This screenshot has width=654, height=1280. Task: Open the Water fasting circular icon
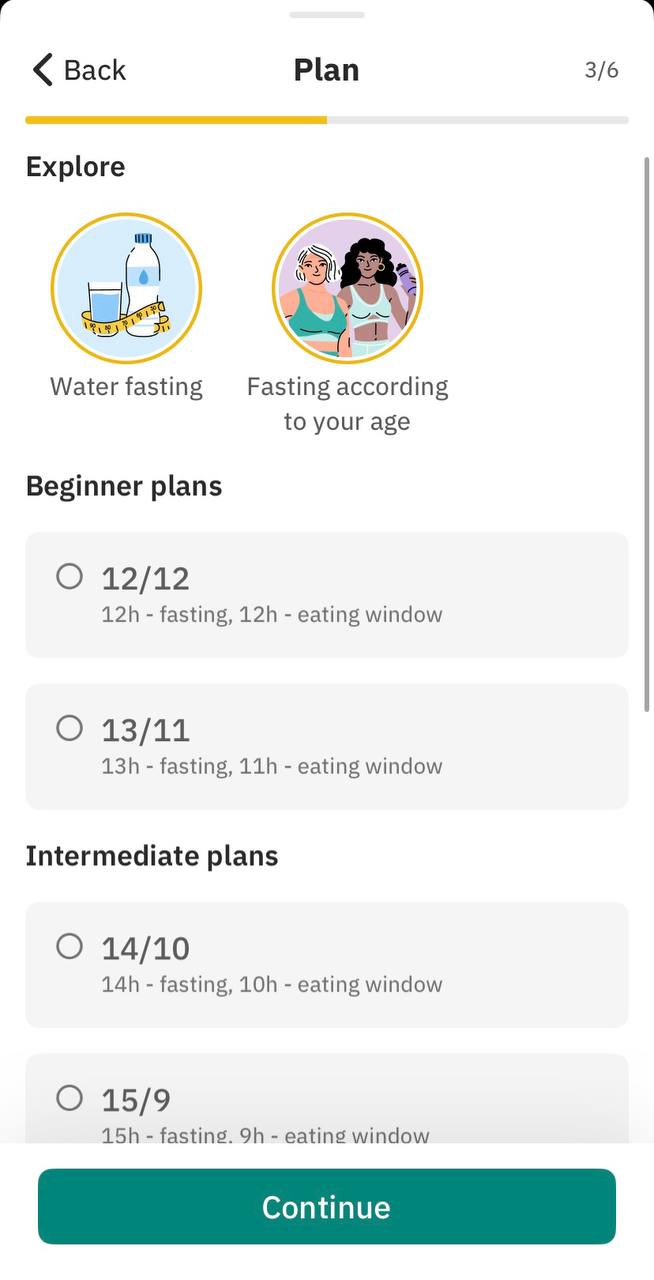[x=127, y=288]
